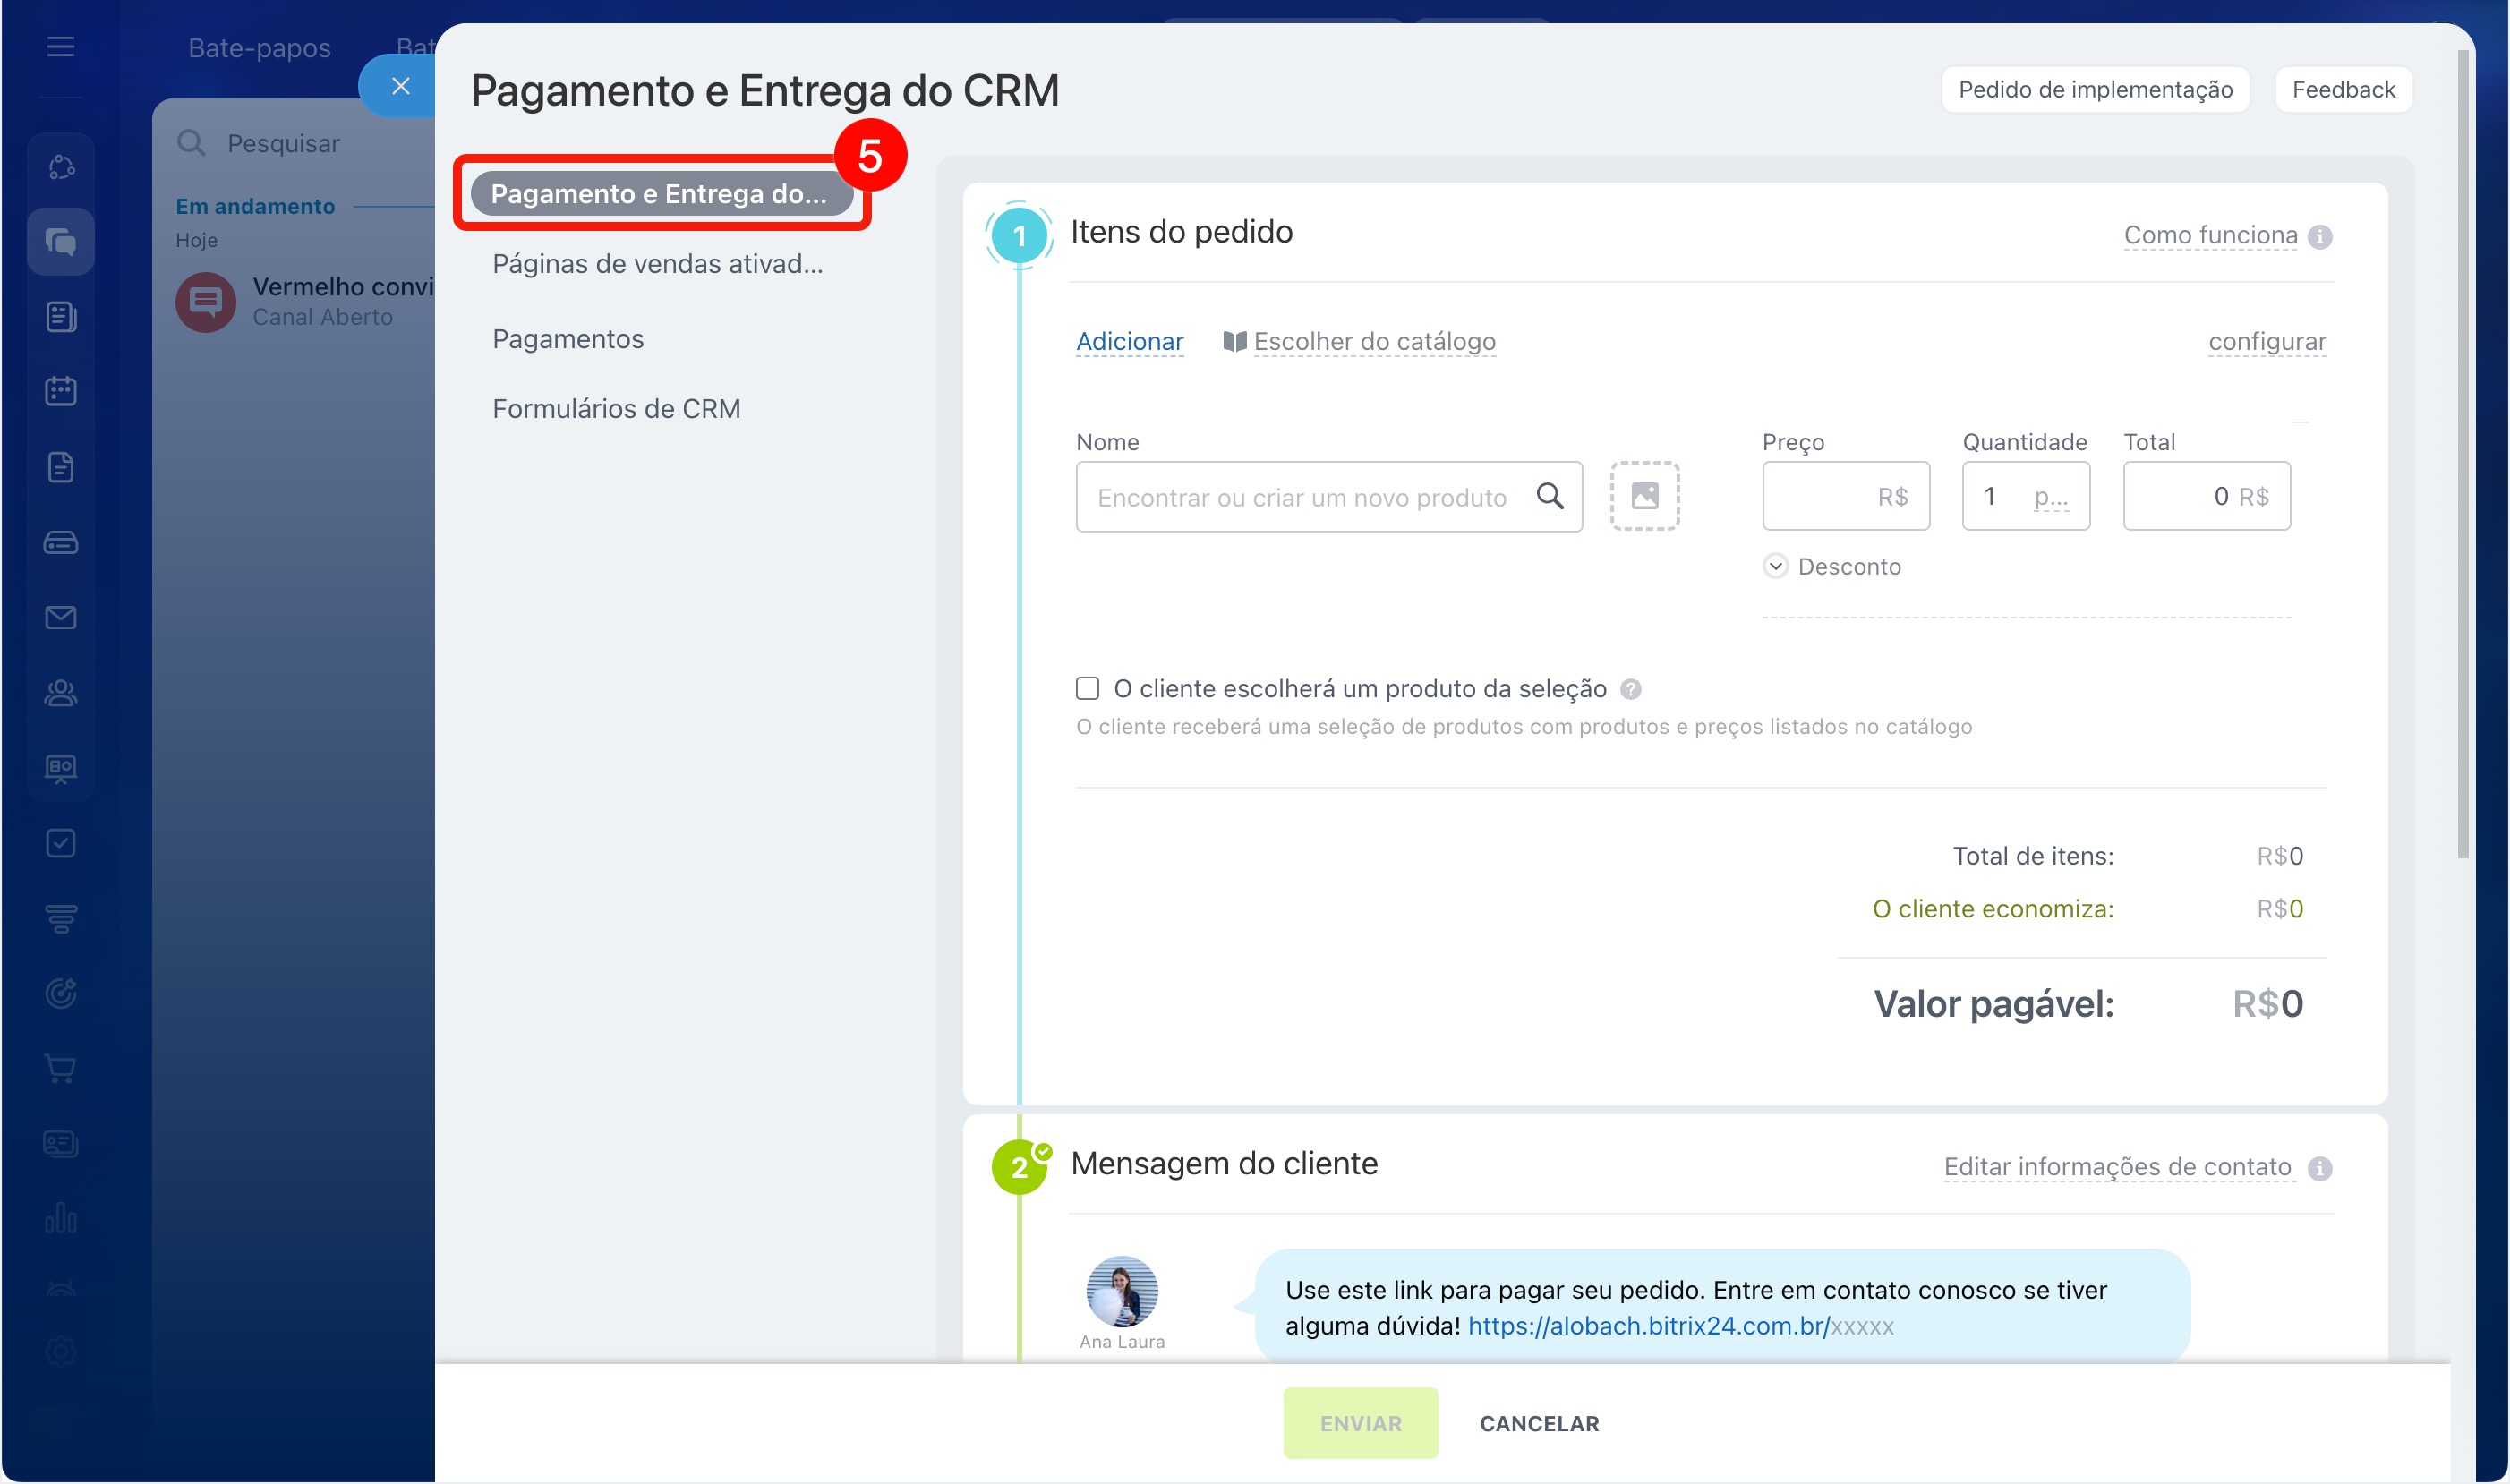Viewport: 2510px width, 1484px height.
Task: Click the info icon beside Editar informações
Action: click(2320, 1168)
